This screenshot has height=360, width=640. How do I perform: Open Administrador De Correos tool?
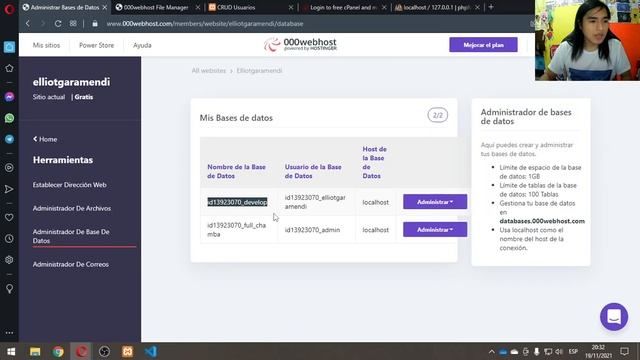pos(71,264)
